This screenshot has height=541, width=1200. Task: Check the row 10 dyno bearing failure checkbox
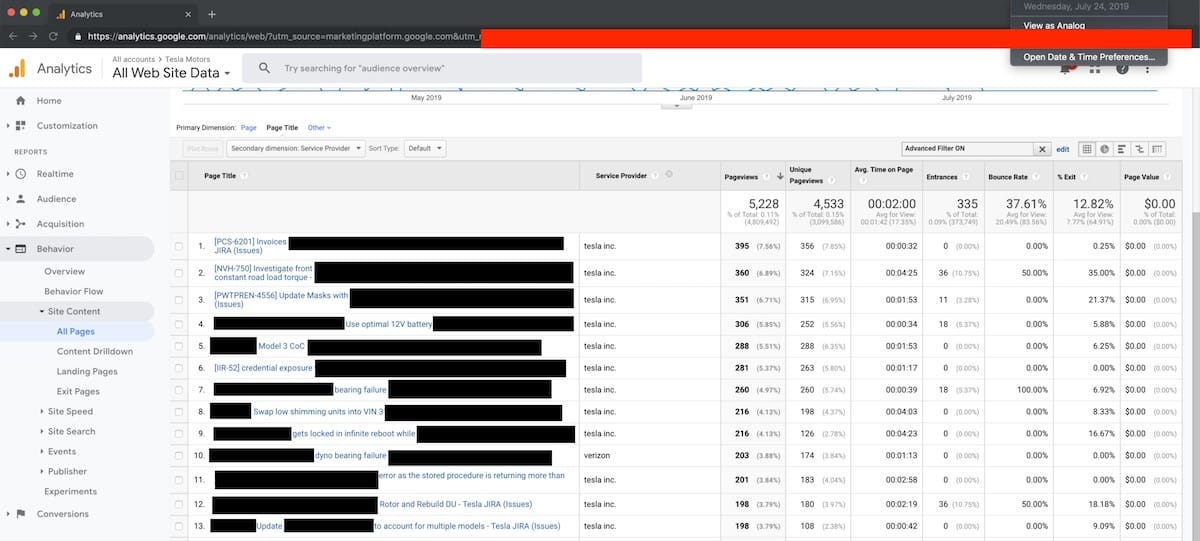[179, 456]
